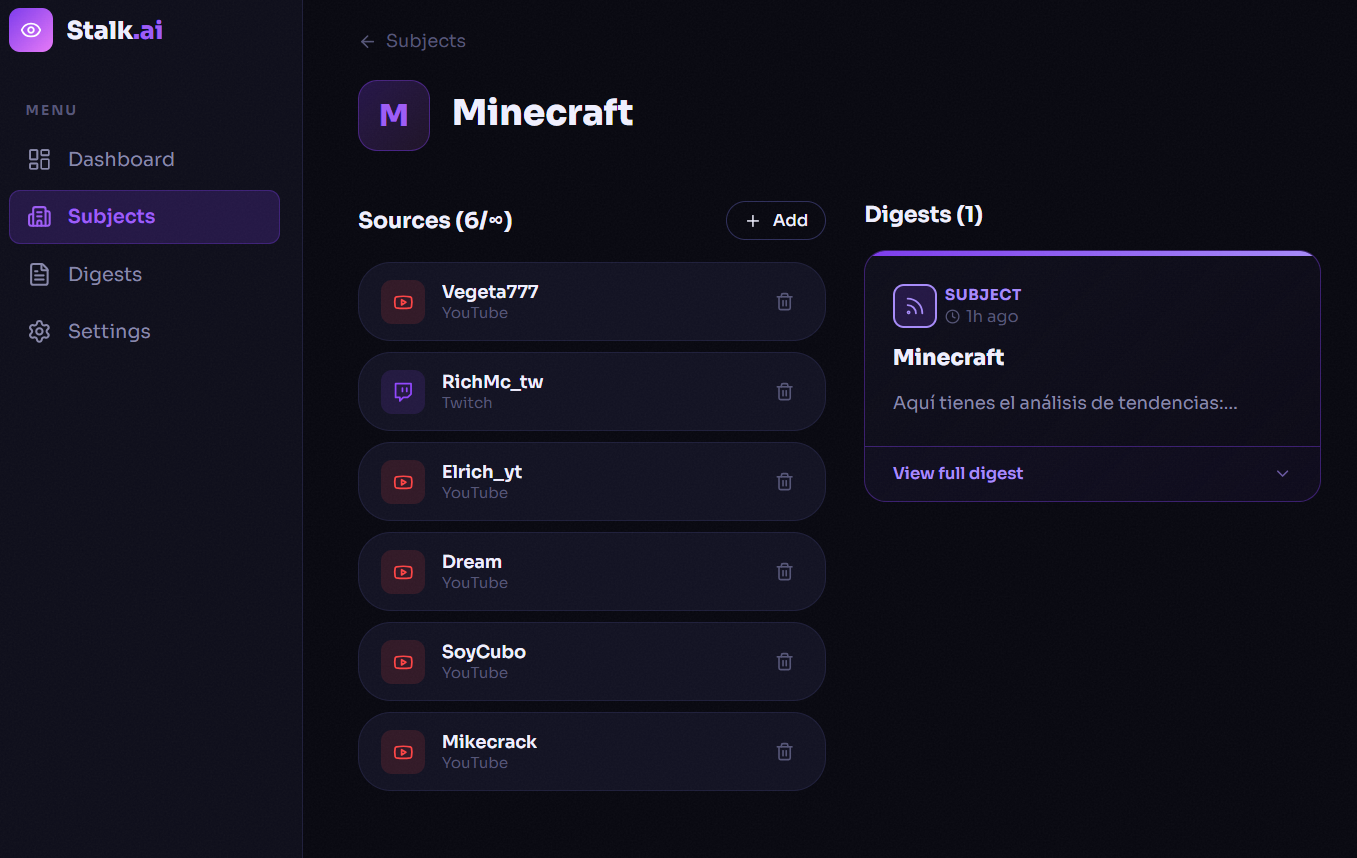Delete the Vegeta777 source with trash icon
Viewport: 1357px width, 858px height.
pos(785,302)
